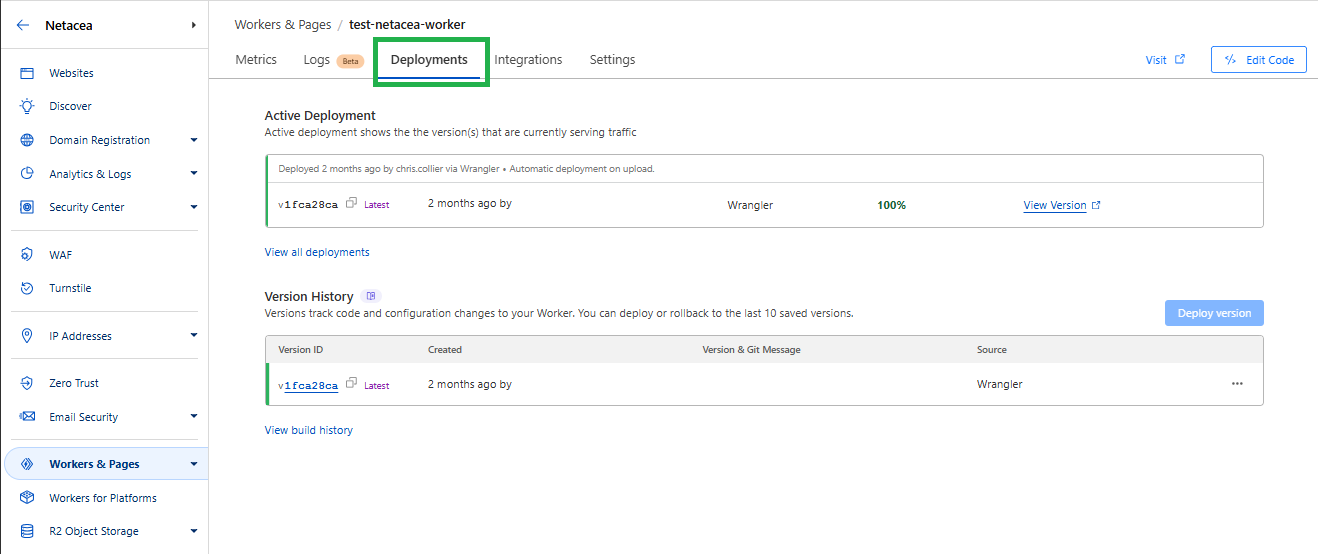
Task: Open the Netacea account switcher arrow
Action: 193,26
